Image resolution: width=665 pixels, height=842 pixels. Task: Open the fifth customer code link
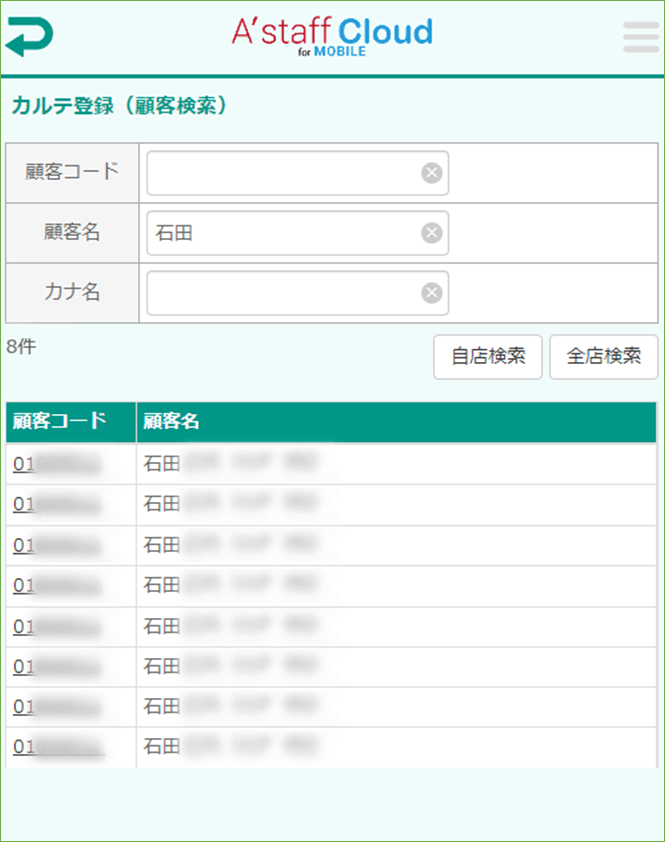56,627
